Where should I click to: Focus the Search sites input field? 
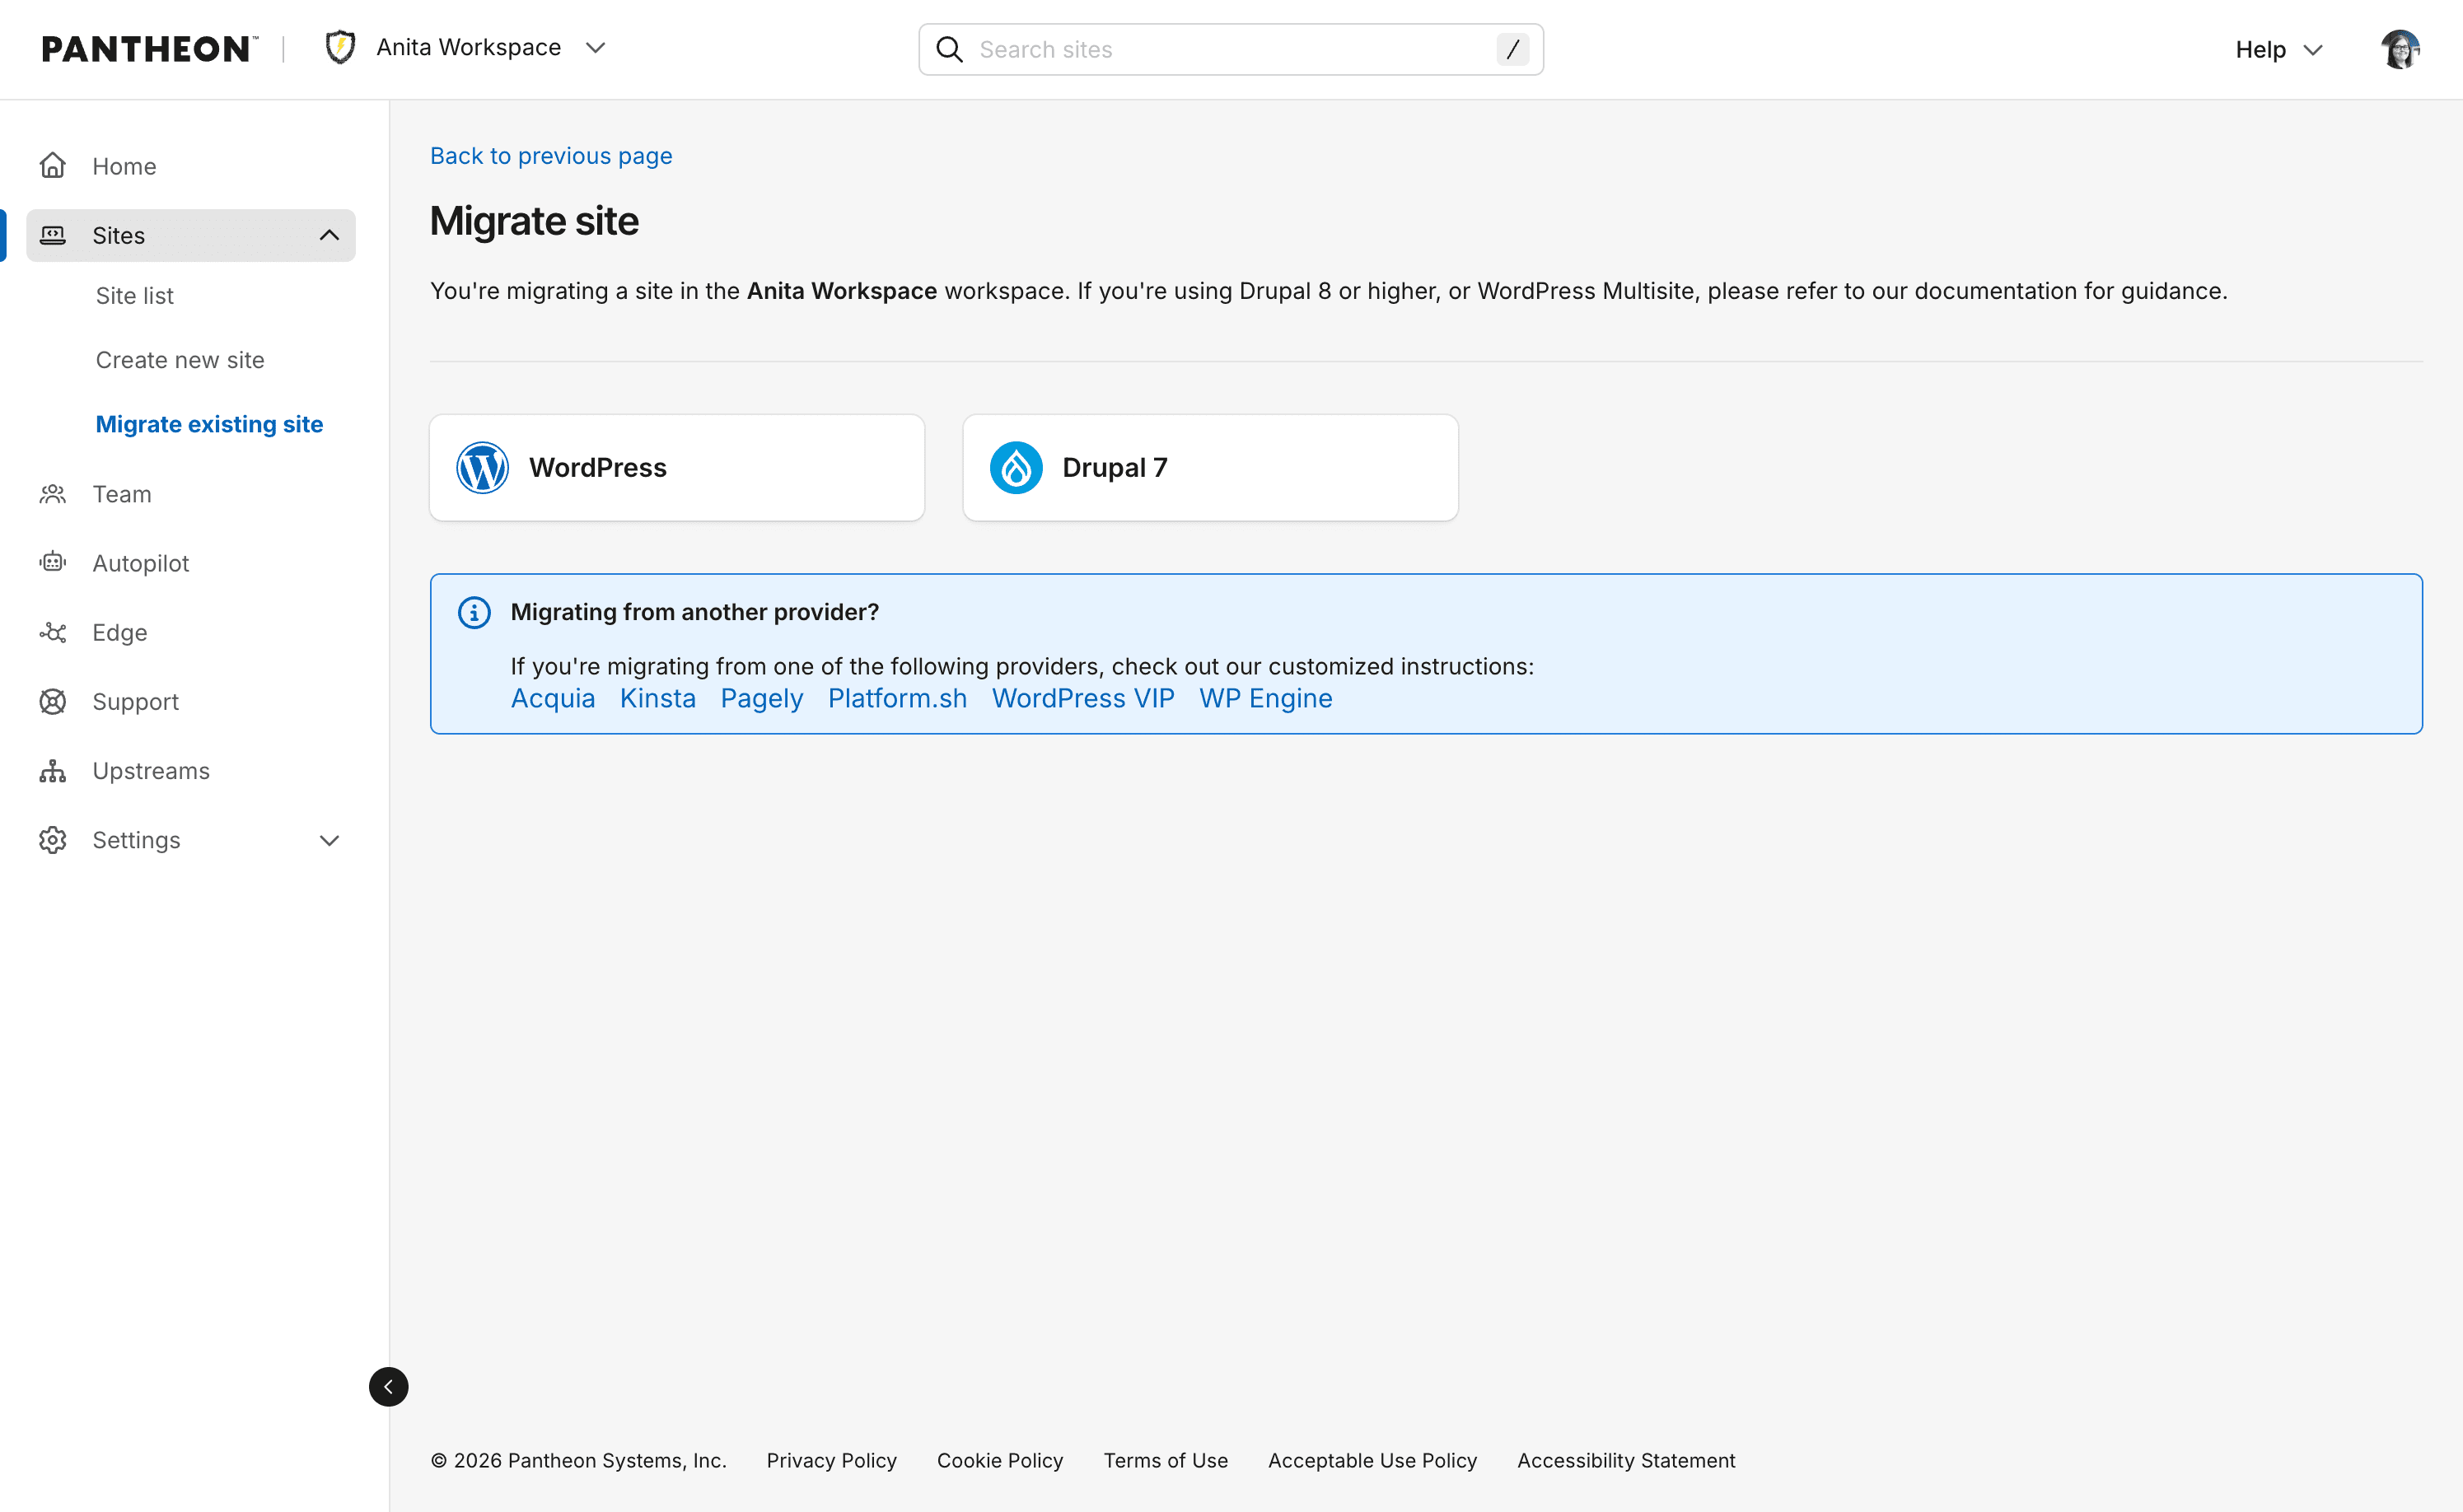[x=1230, y=49]
